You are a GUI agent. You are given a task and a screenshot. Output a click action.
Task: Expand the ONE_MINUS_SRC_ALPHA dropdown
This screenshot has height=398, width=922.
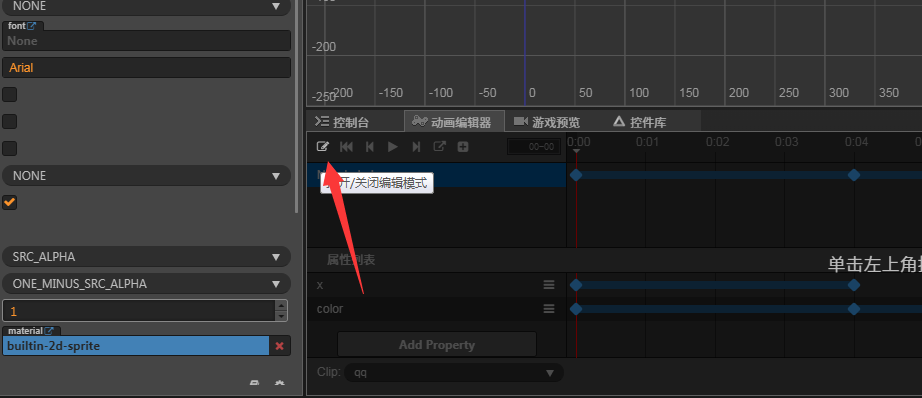point(146,284)
